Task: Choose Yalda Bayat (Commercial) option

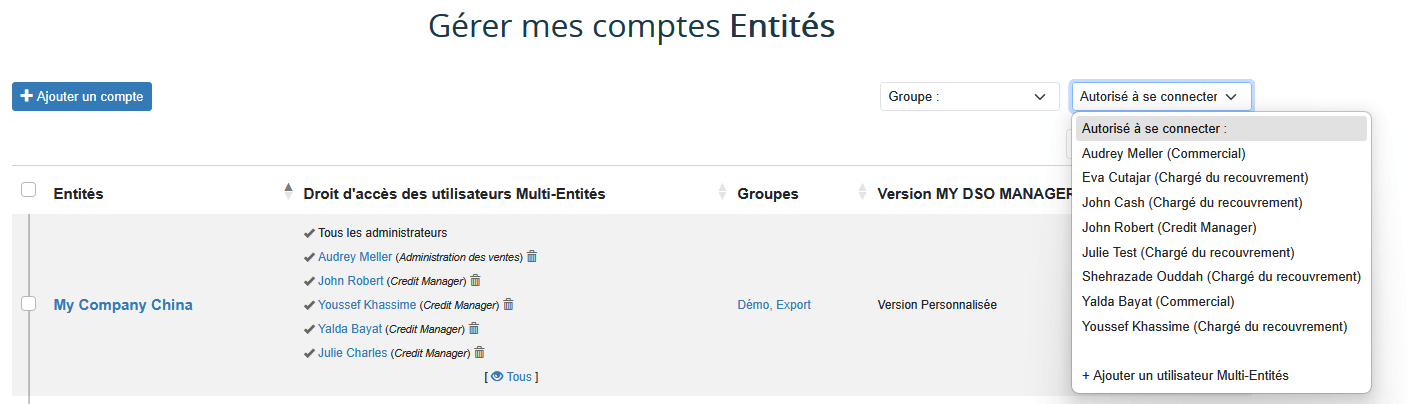Action: 1221,302
